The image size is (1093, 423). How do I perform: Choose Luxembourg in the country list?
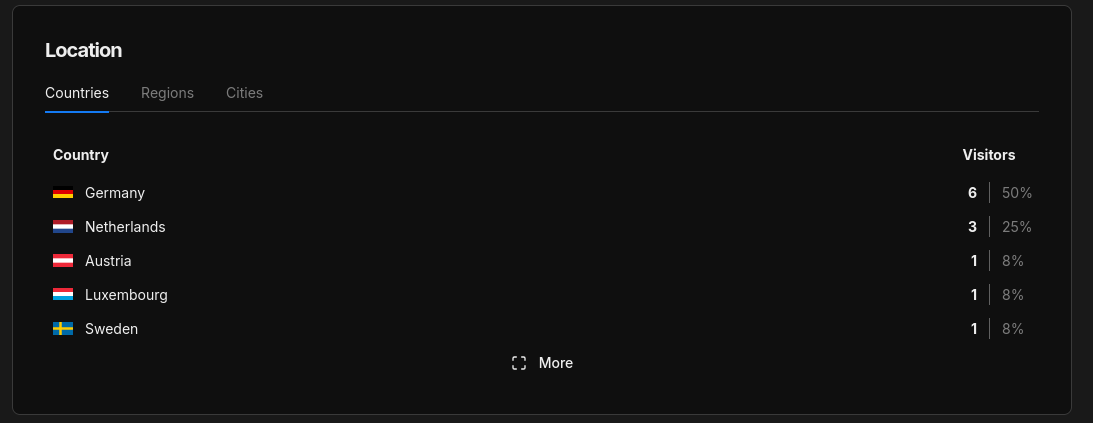click(x=126, y=295)
